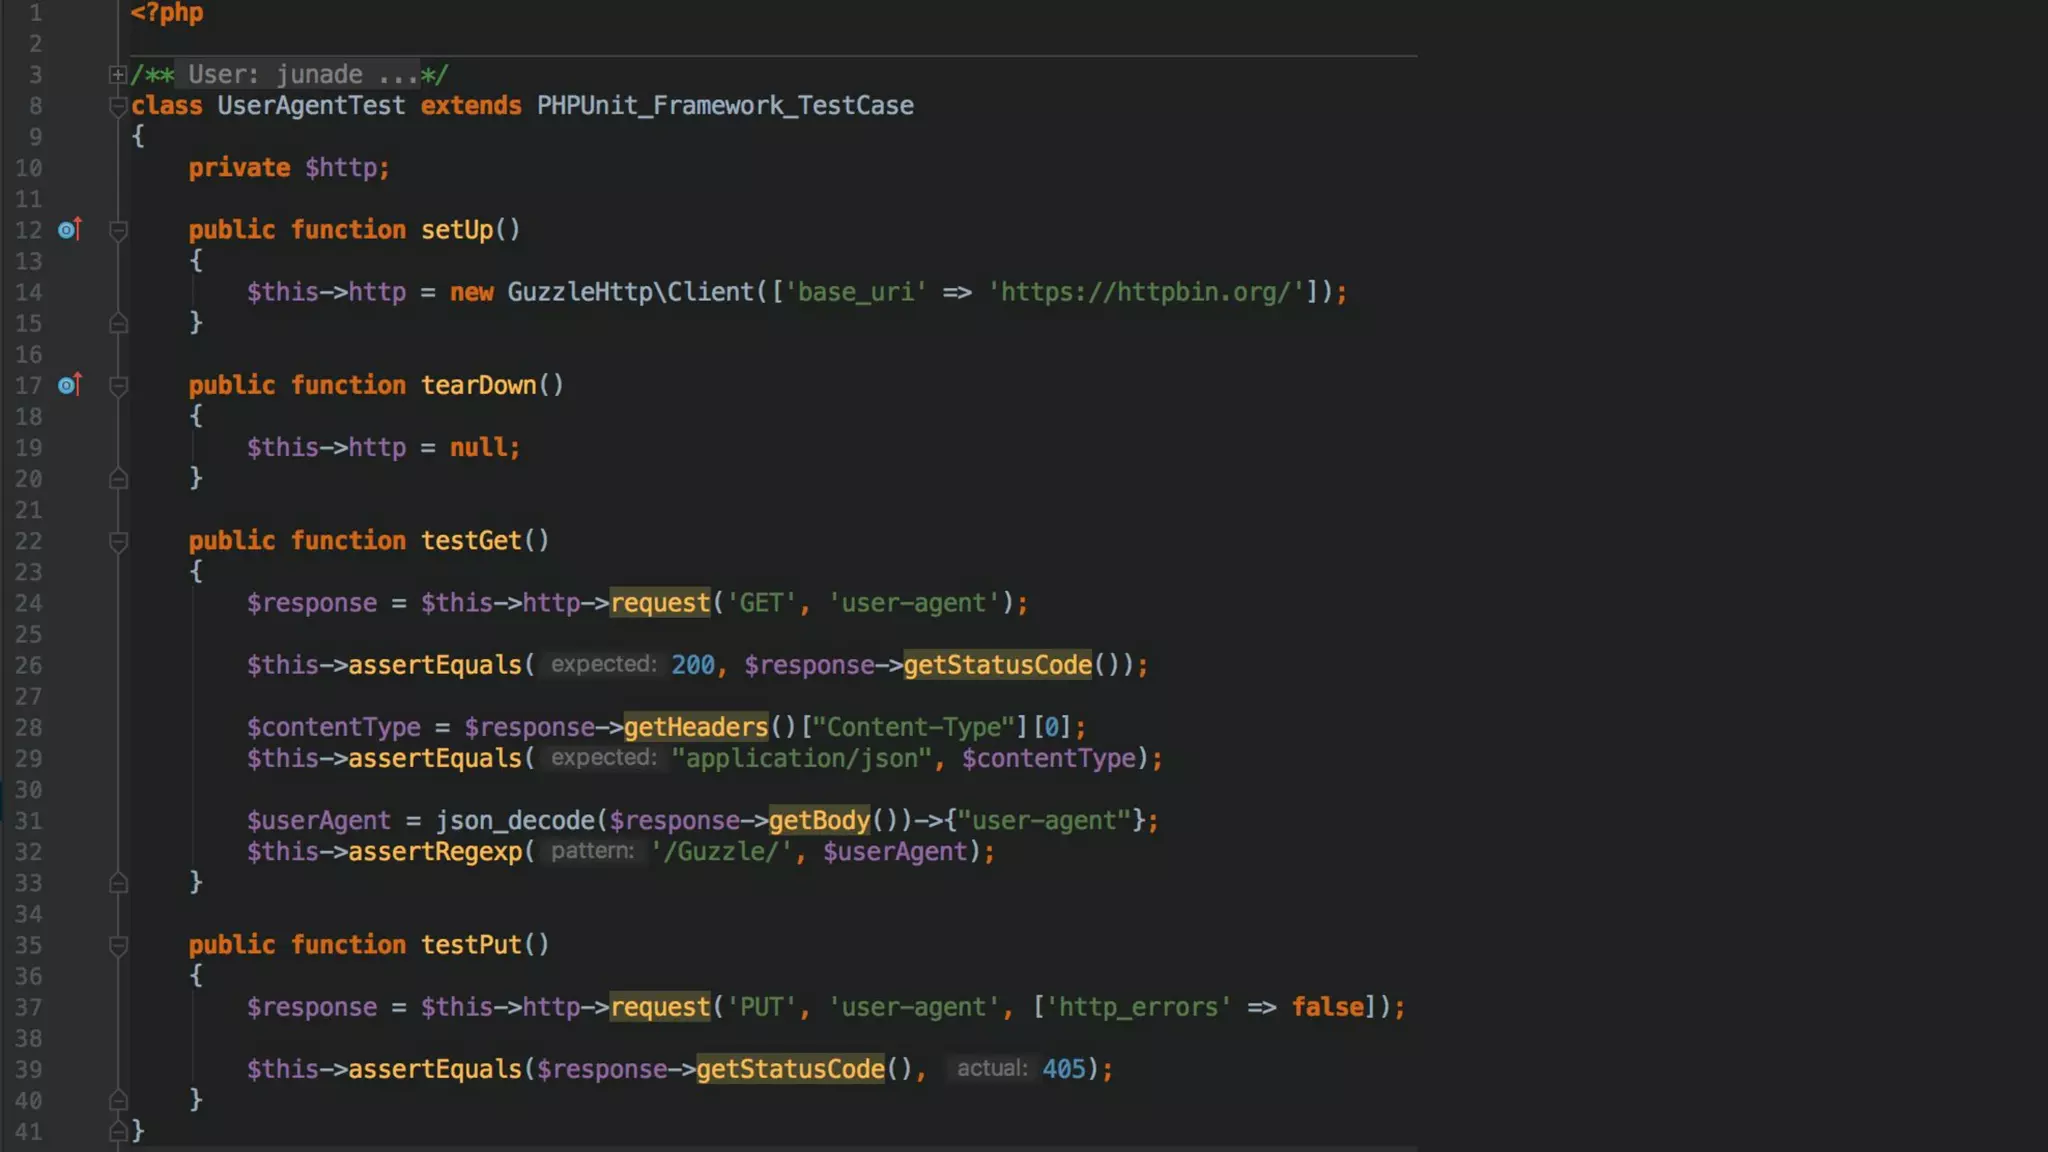Click the https://httpbin.org/ string literal
Image resolution: width=2048 pixels, height=1152 pixels.
coord(1145,292)
